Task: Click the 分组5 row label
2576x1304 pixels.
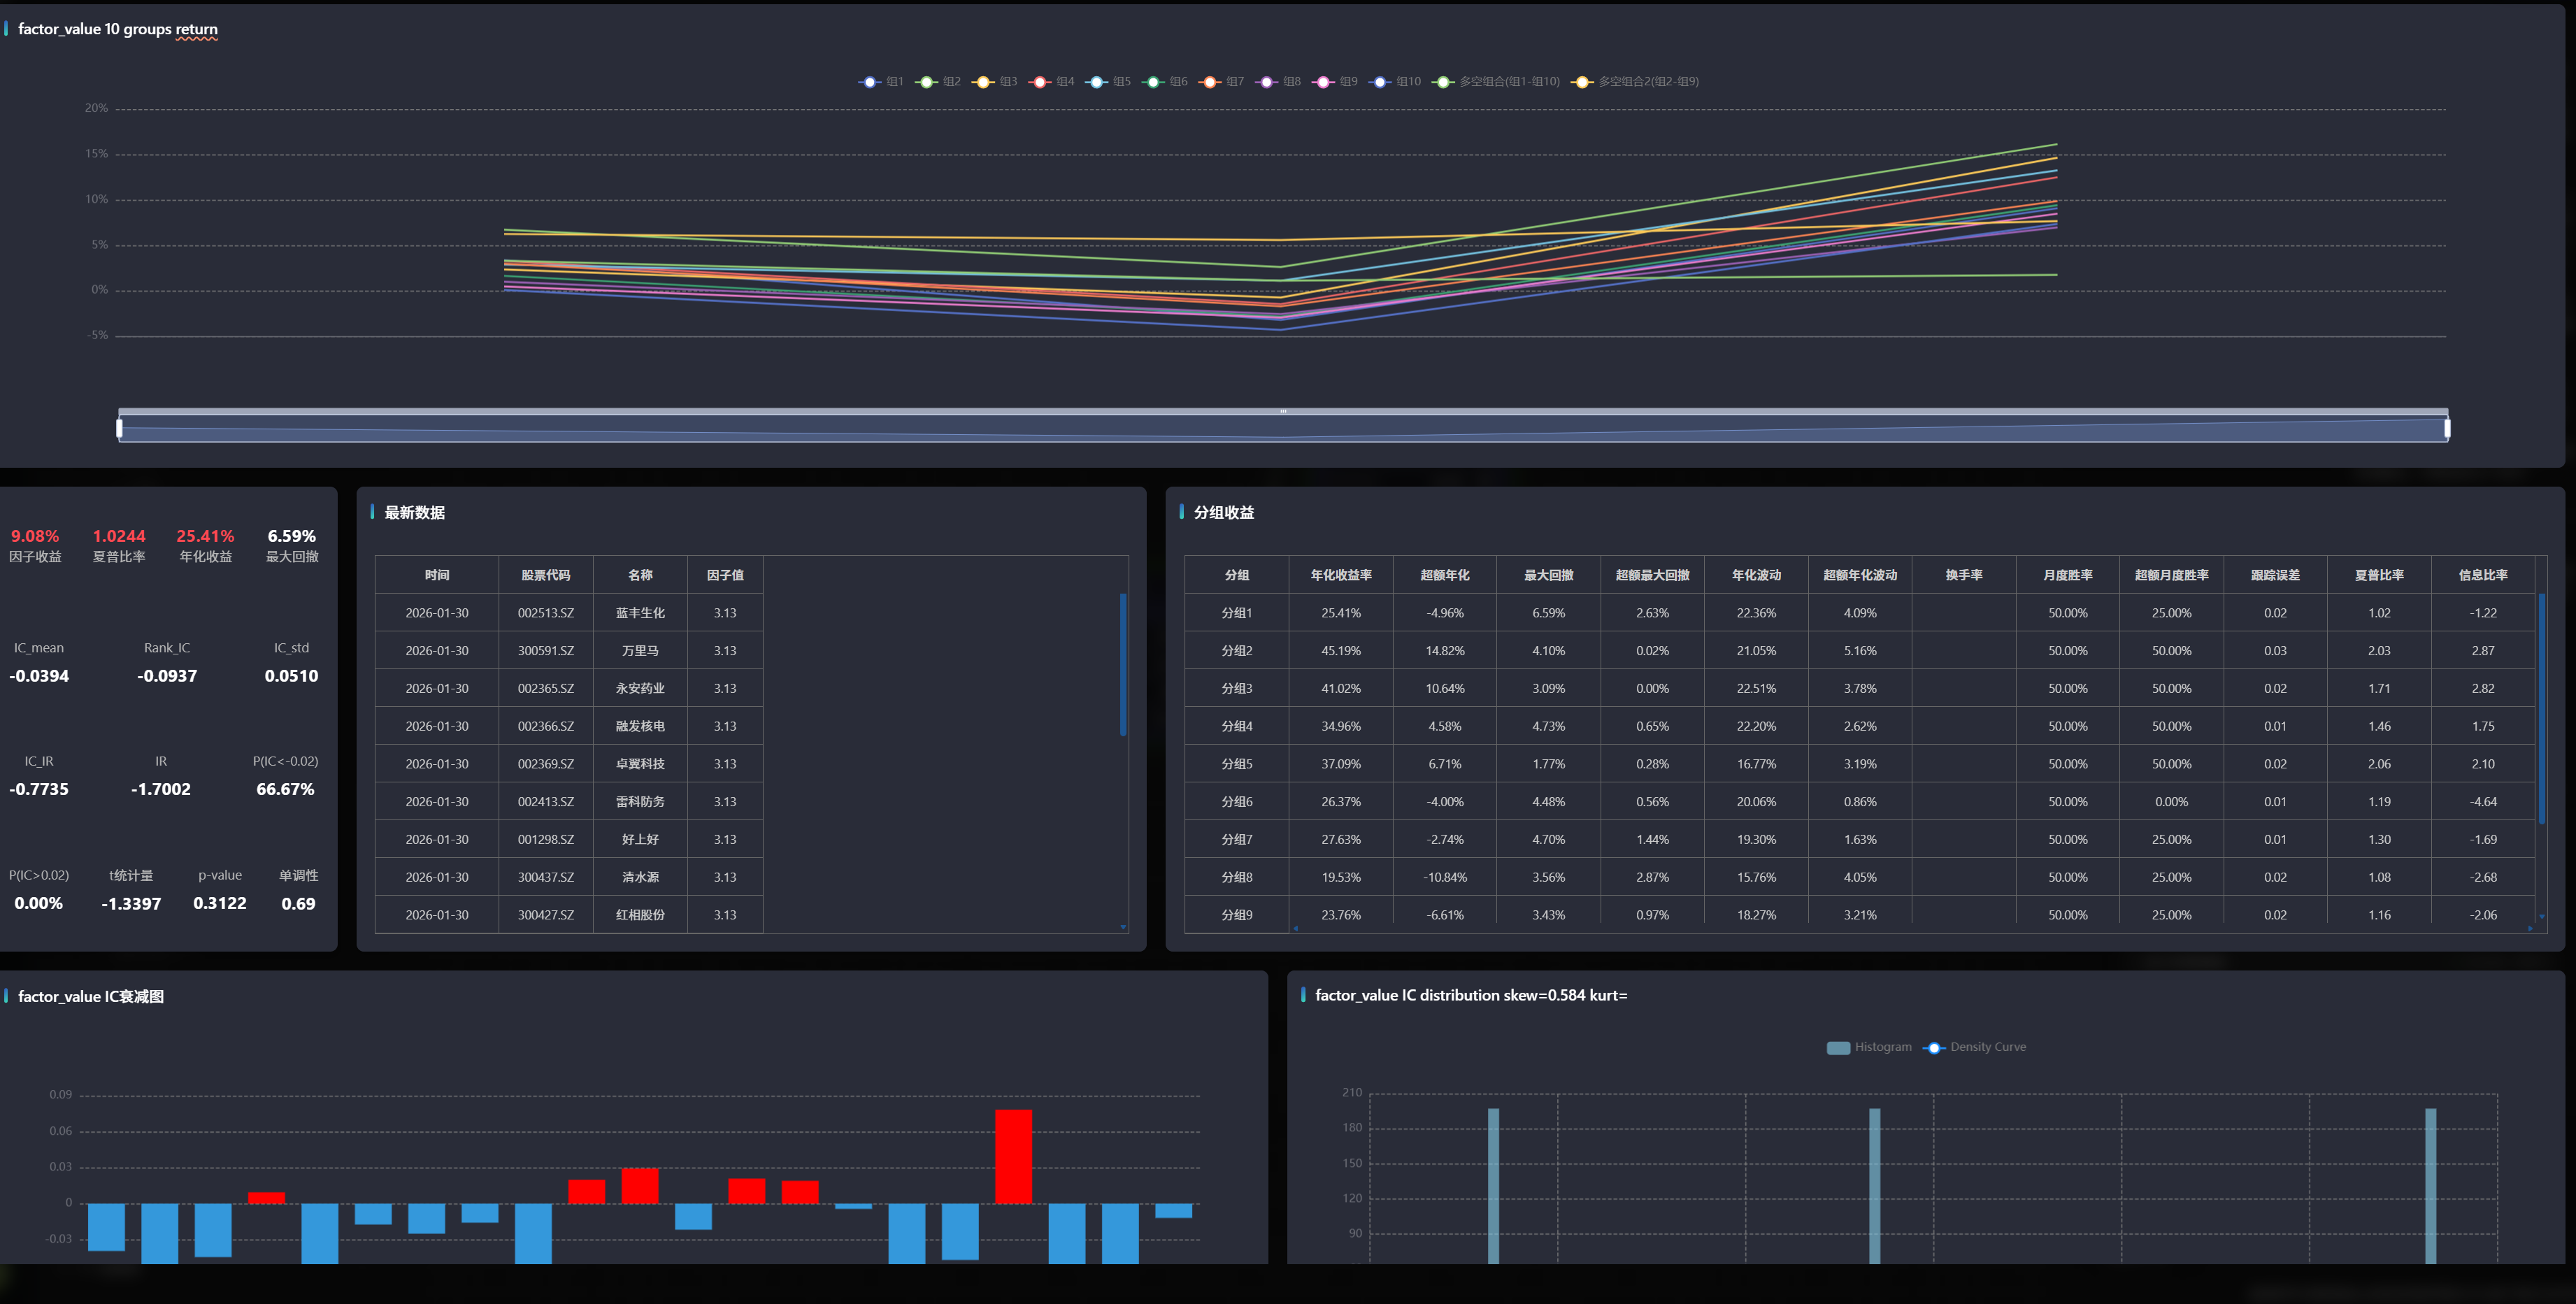Action: tap(1236, 764)
